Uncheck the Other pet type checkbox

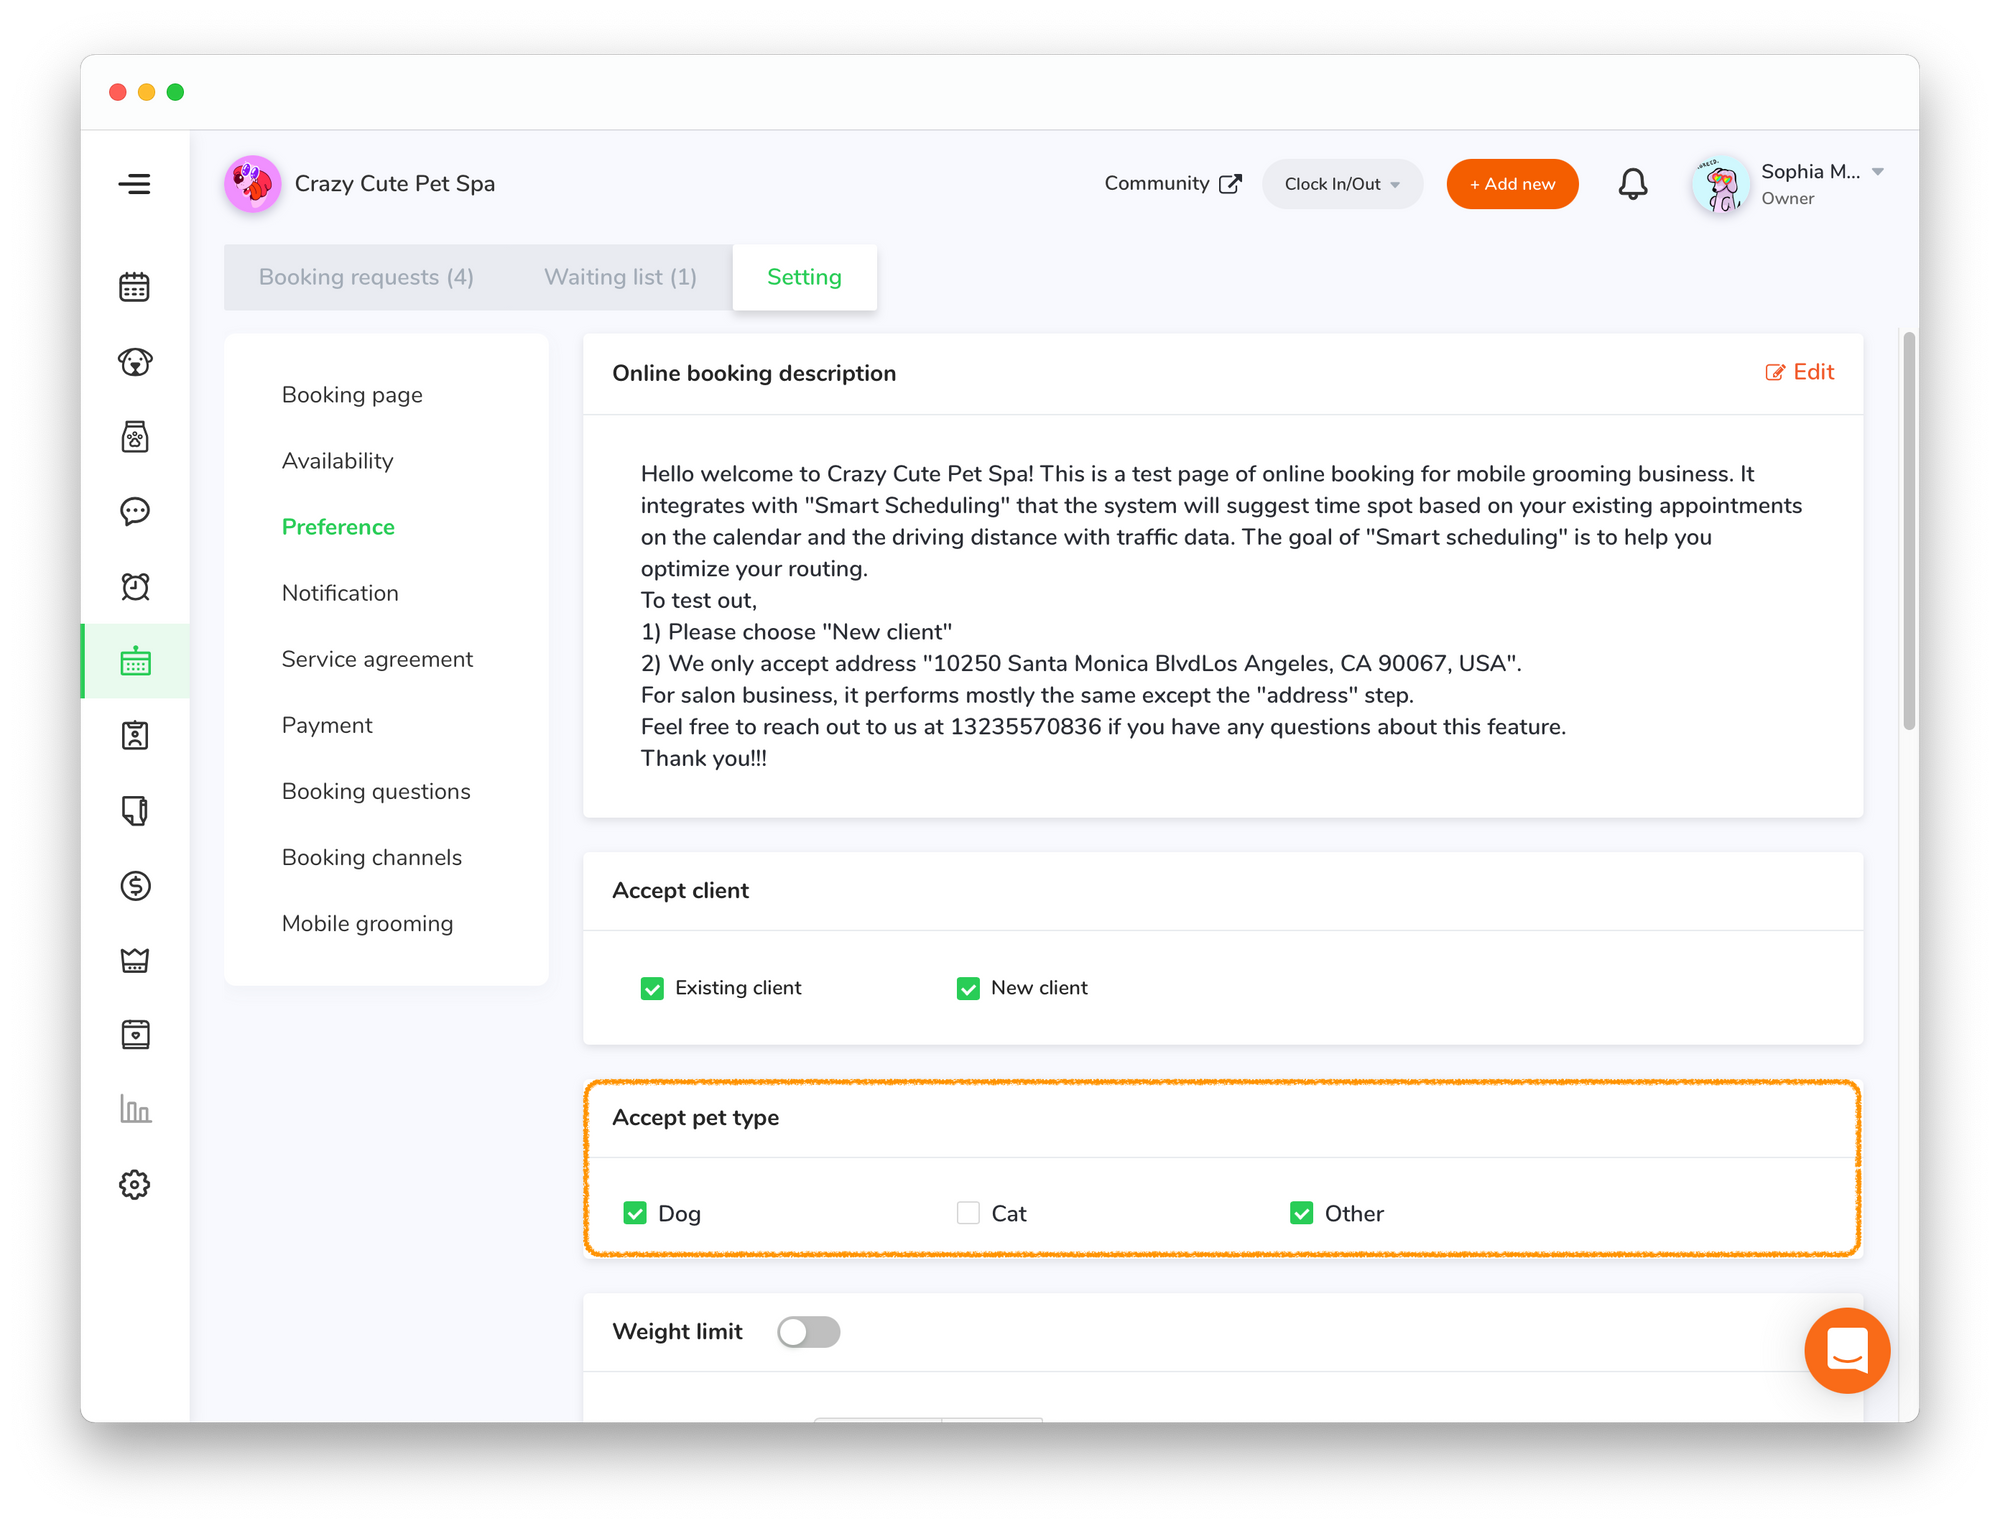tap(1301, 1213)
